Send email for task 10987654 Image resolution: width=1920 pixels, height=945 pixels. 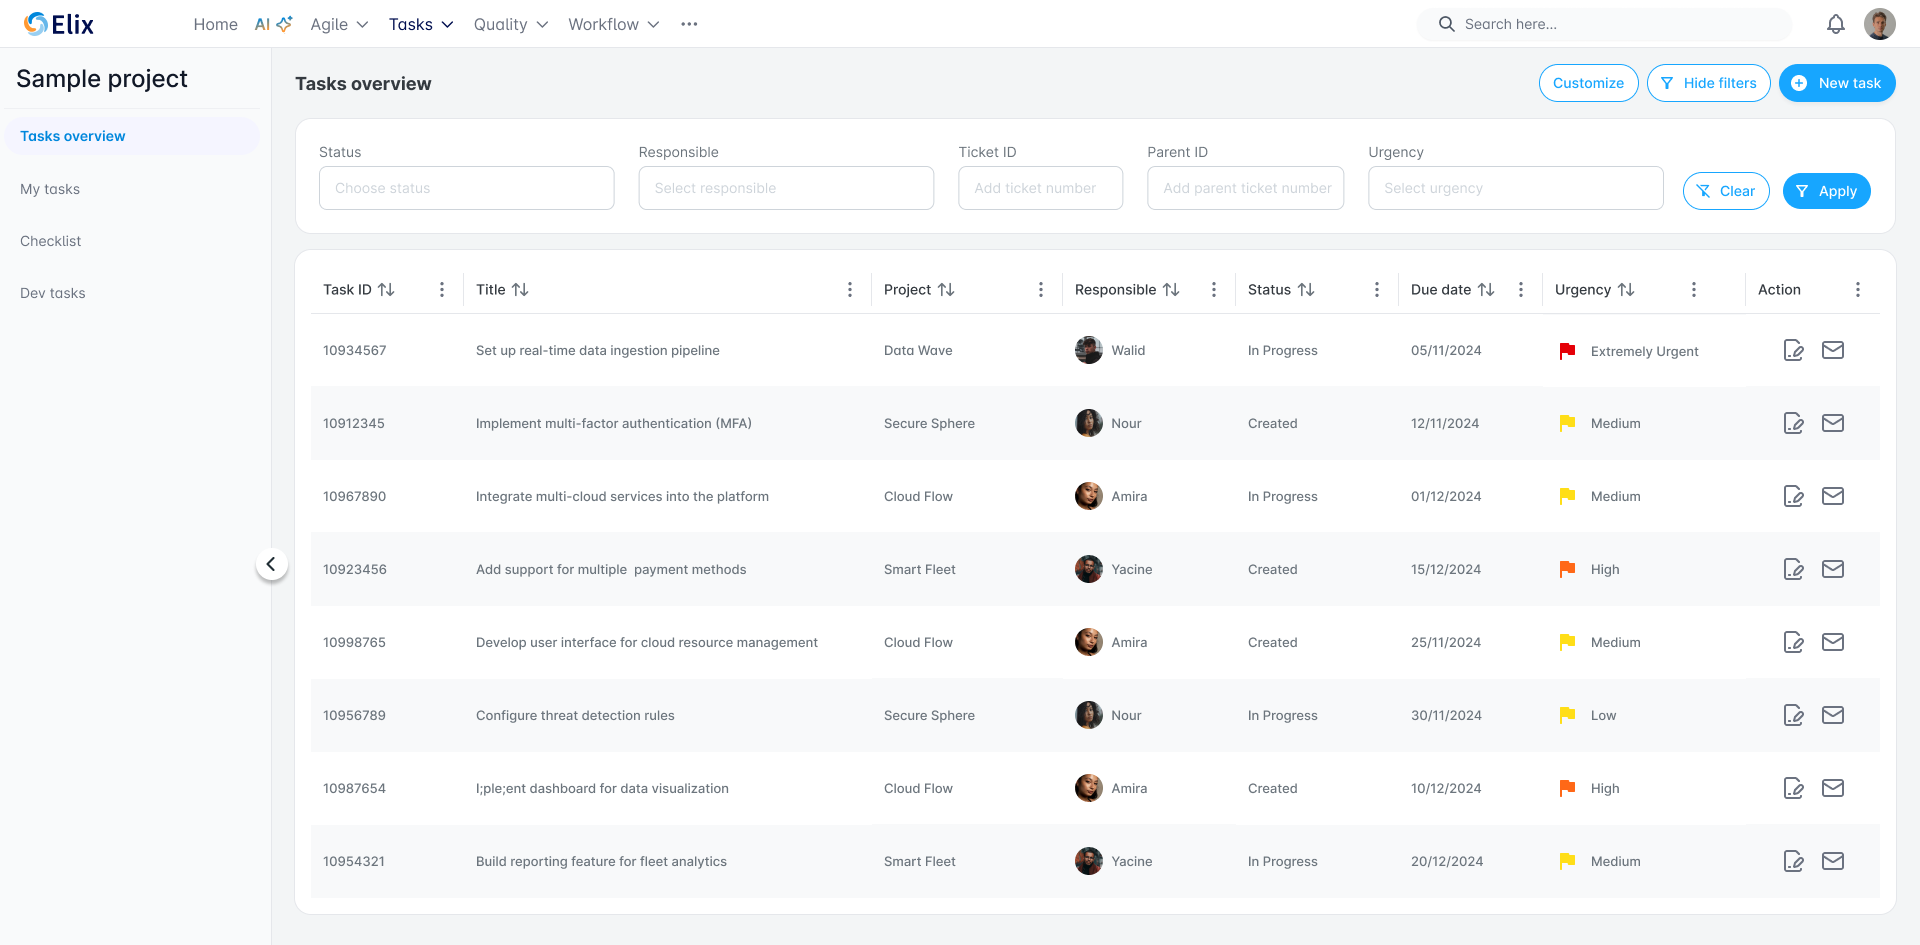click(1833, 788)
